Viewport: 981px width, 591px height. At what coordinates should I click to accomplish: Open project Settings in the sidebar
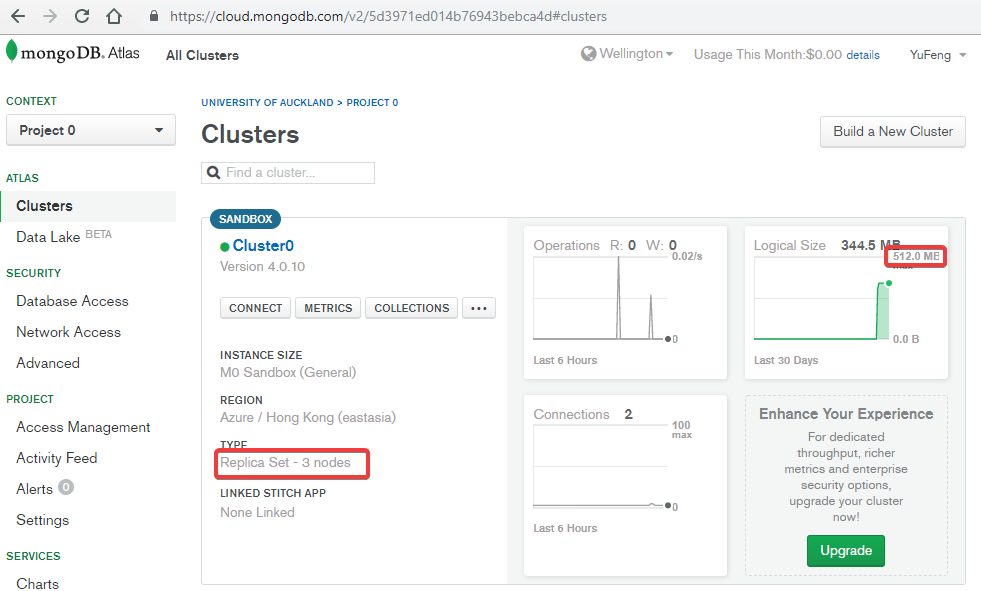click(43, 520)
